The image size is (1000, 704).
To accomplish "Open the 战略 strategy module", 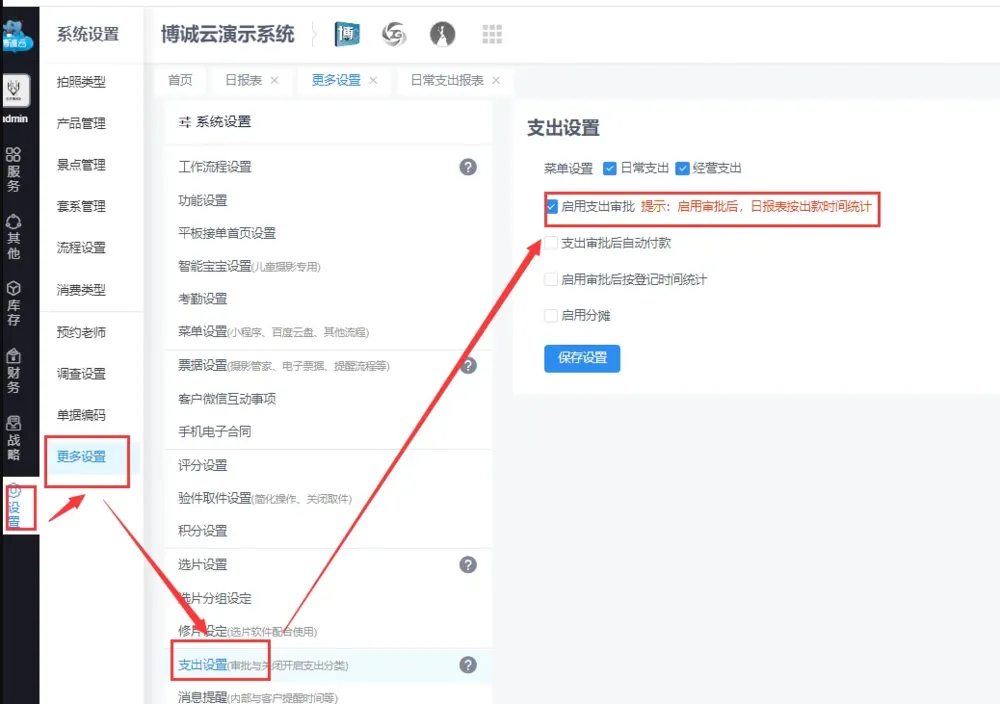I will pos(14,437).
